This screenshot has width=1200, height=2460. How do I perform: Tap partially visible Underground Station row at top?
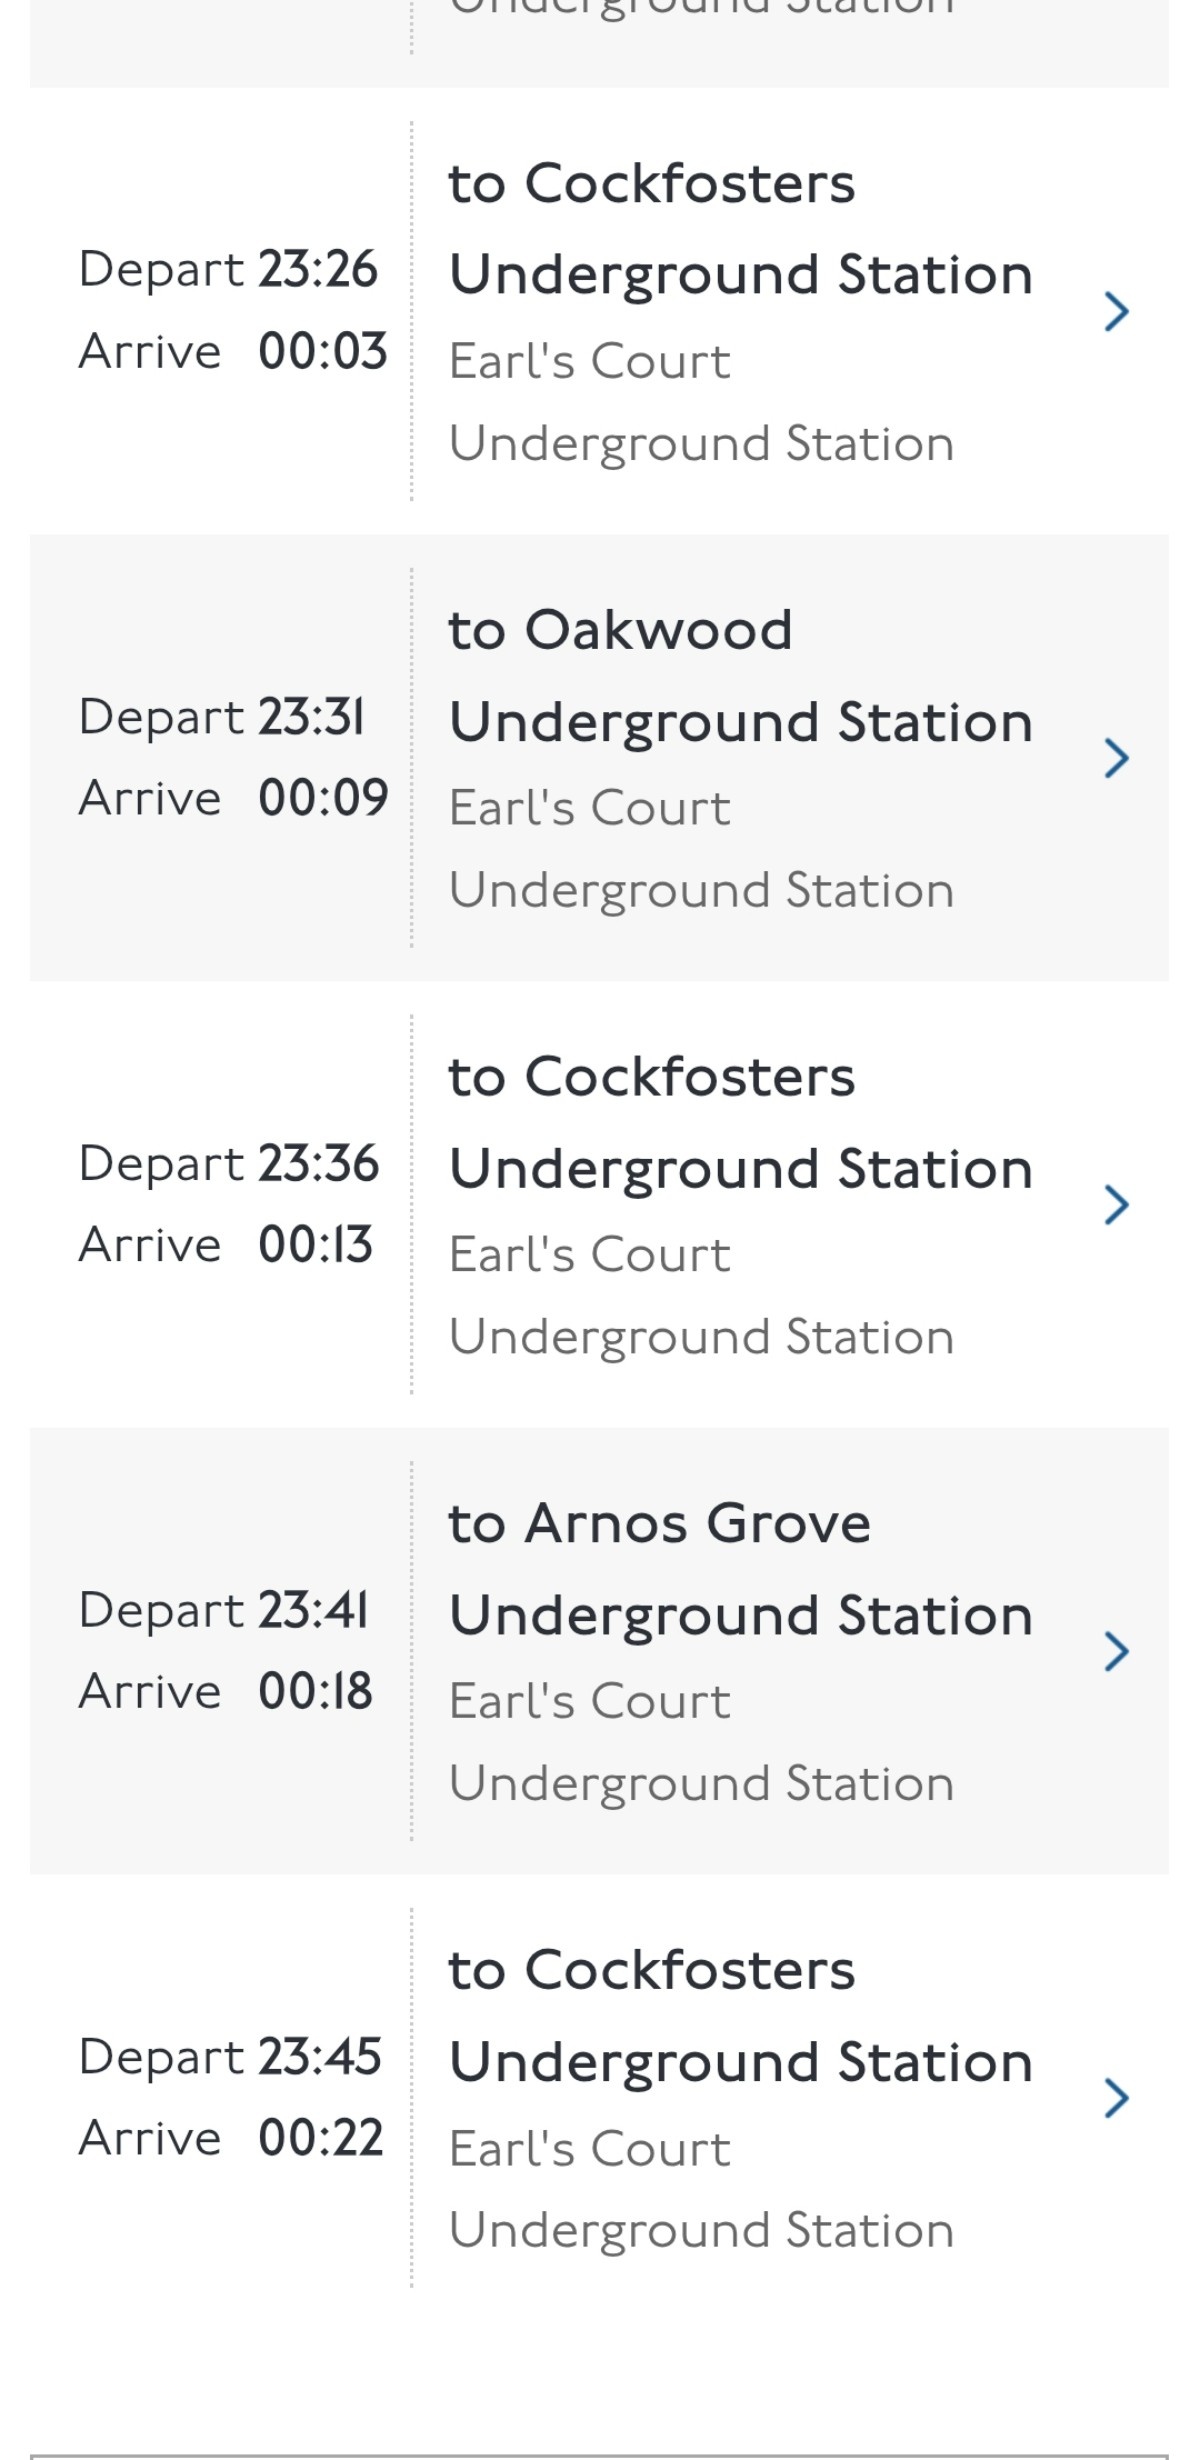pos(700,20)
